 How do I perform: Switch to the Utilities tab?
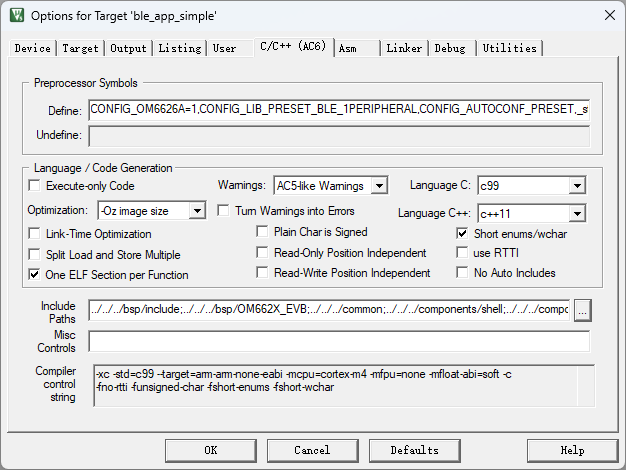point(509,48)
